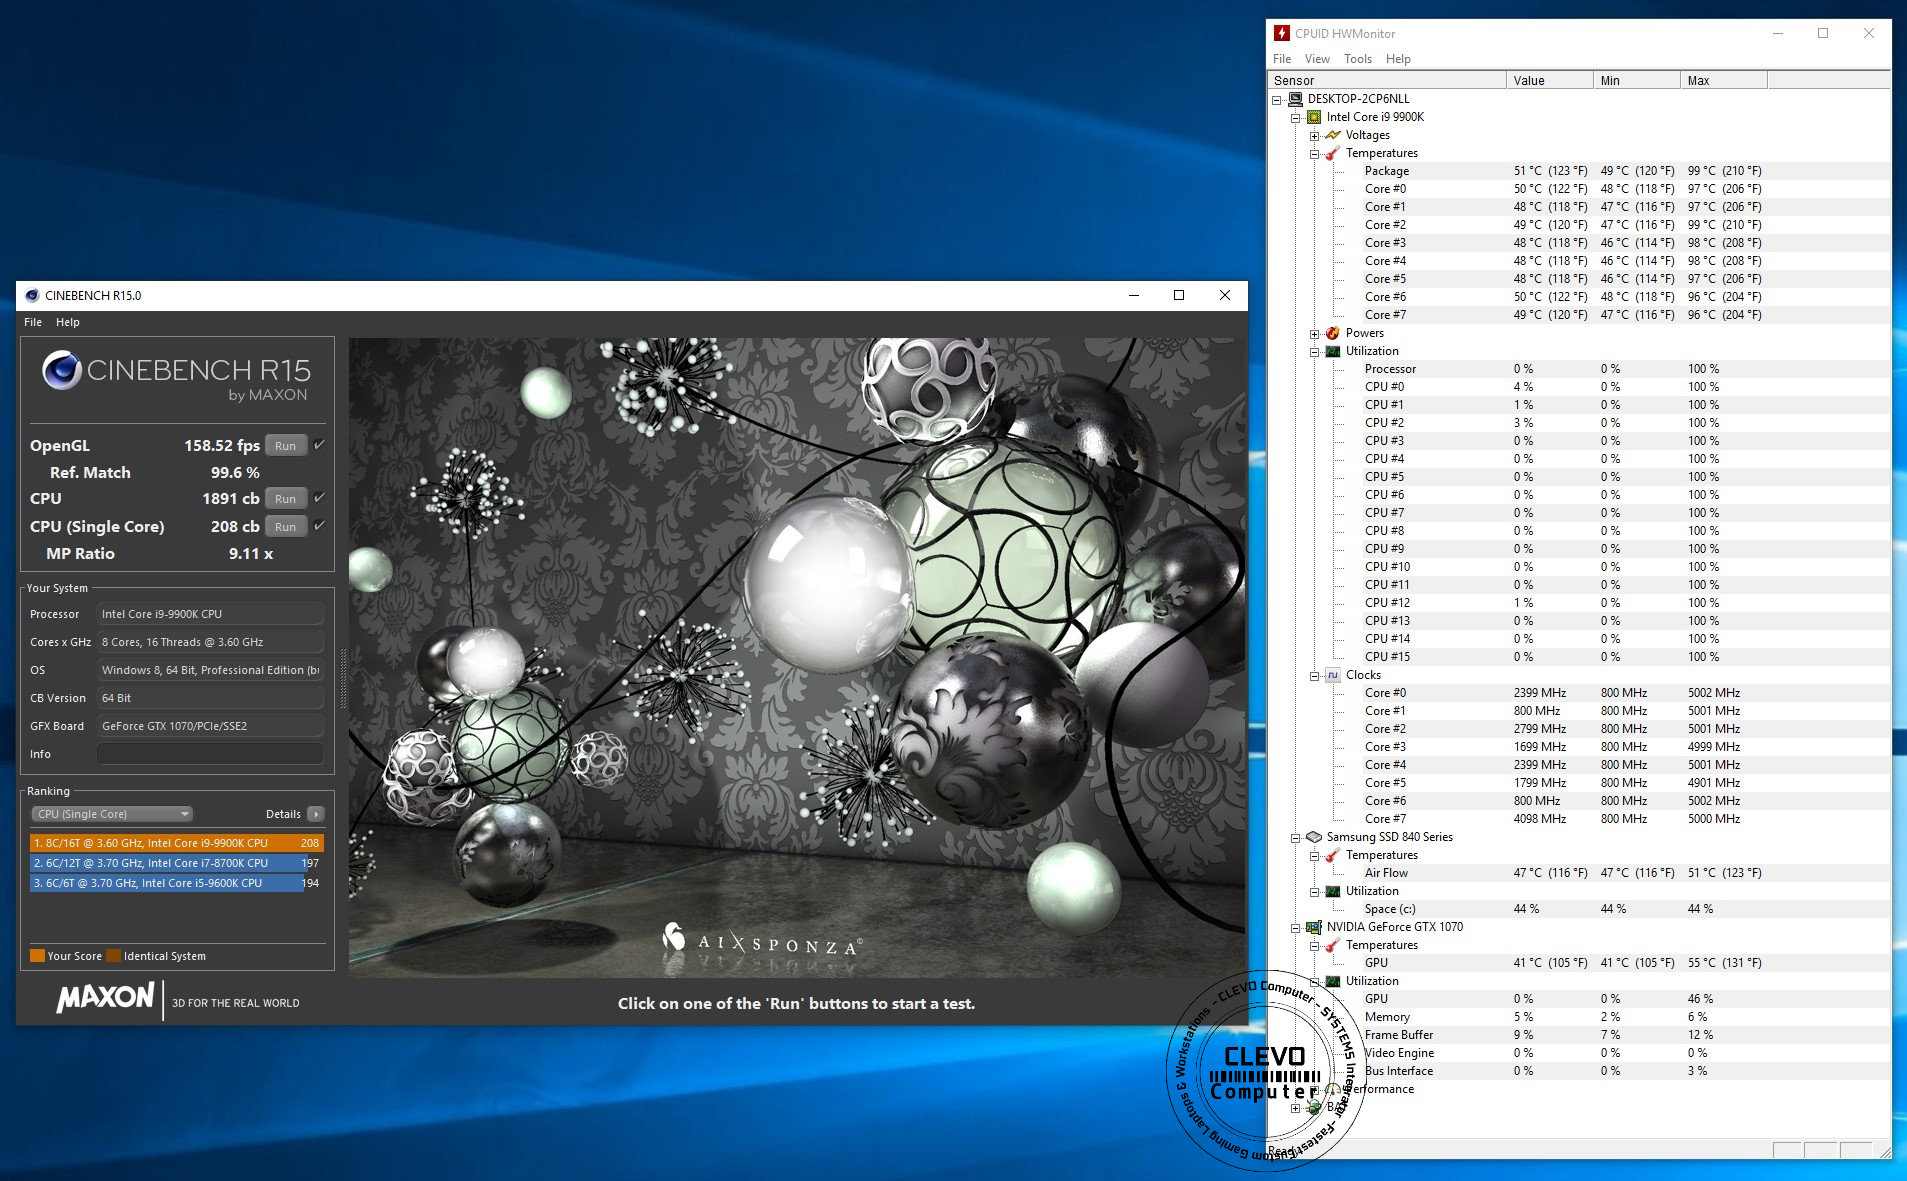
Task: Open HWMonitor Tools menu
Action: [1358, 59]
